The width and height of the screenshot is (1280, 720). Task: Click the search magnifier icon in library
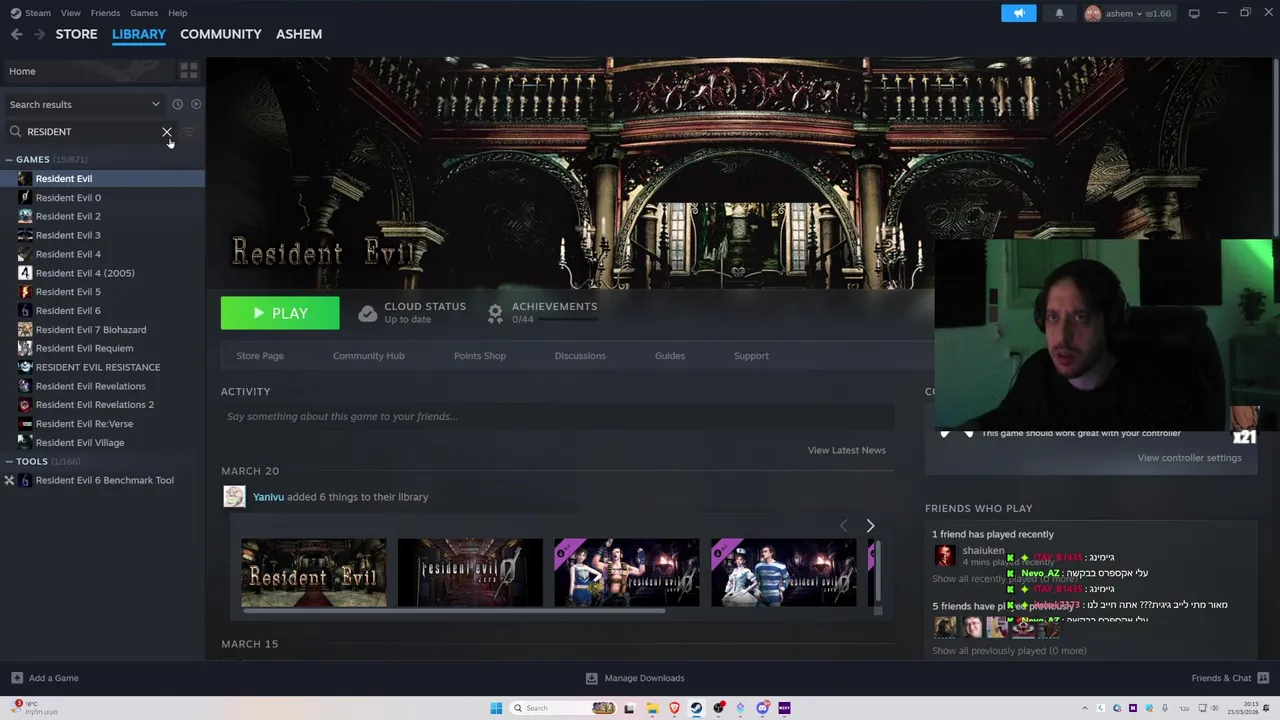tap(15, 132)
